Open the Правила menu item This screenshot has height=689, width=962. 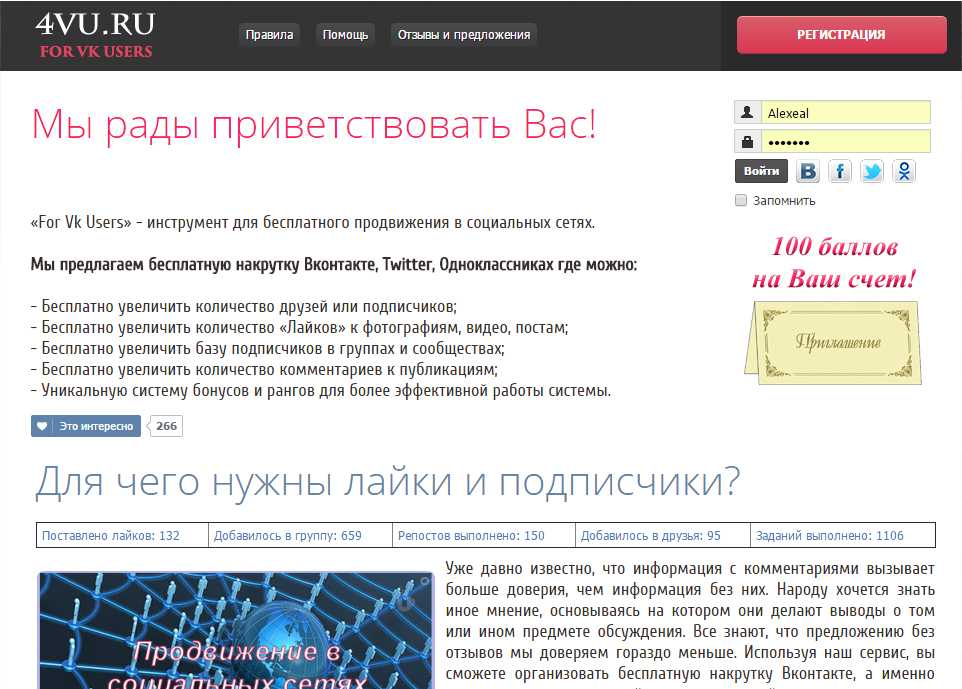coord(269,35)
